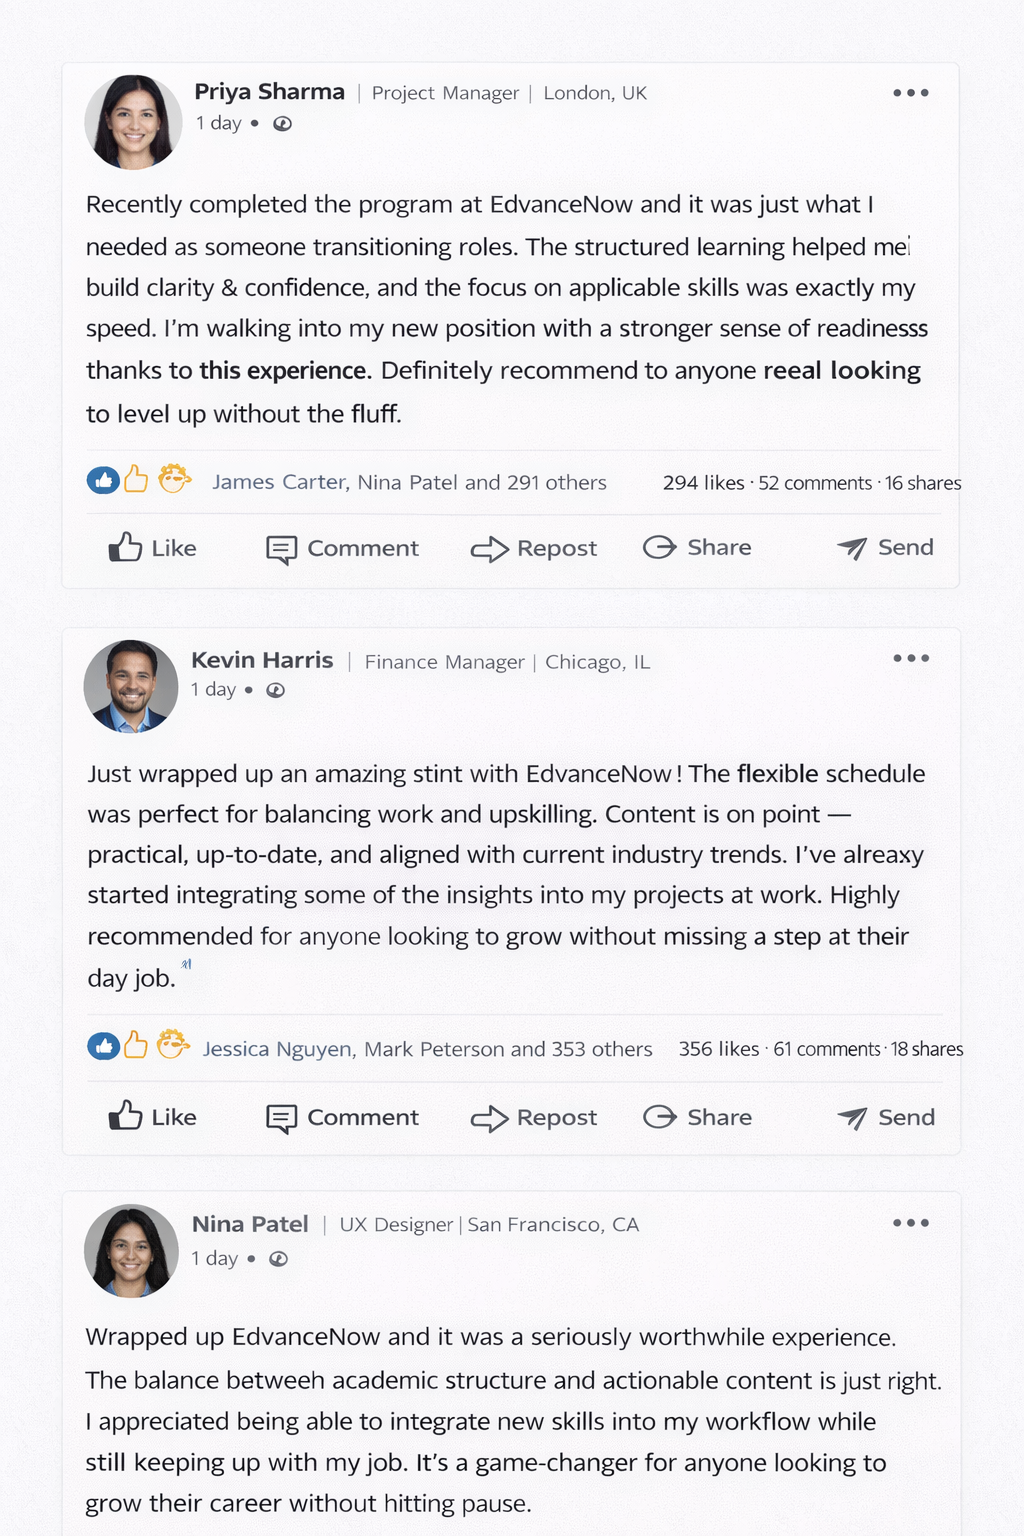
Task: Repost Priya Sharma's post
Action: point(534,548)
